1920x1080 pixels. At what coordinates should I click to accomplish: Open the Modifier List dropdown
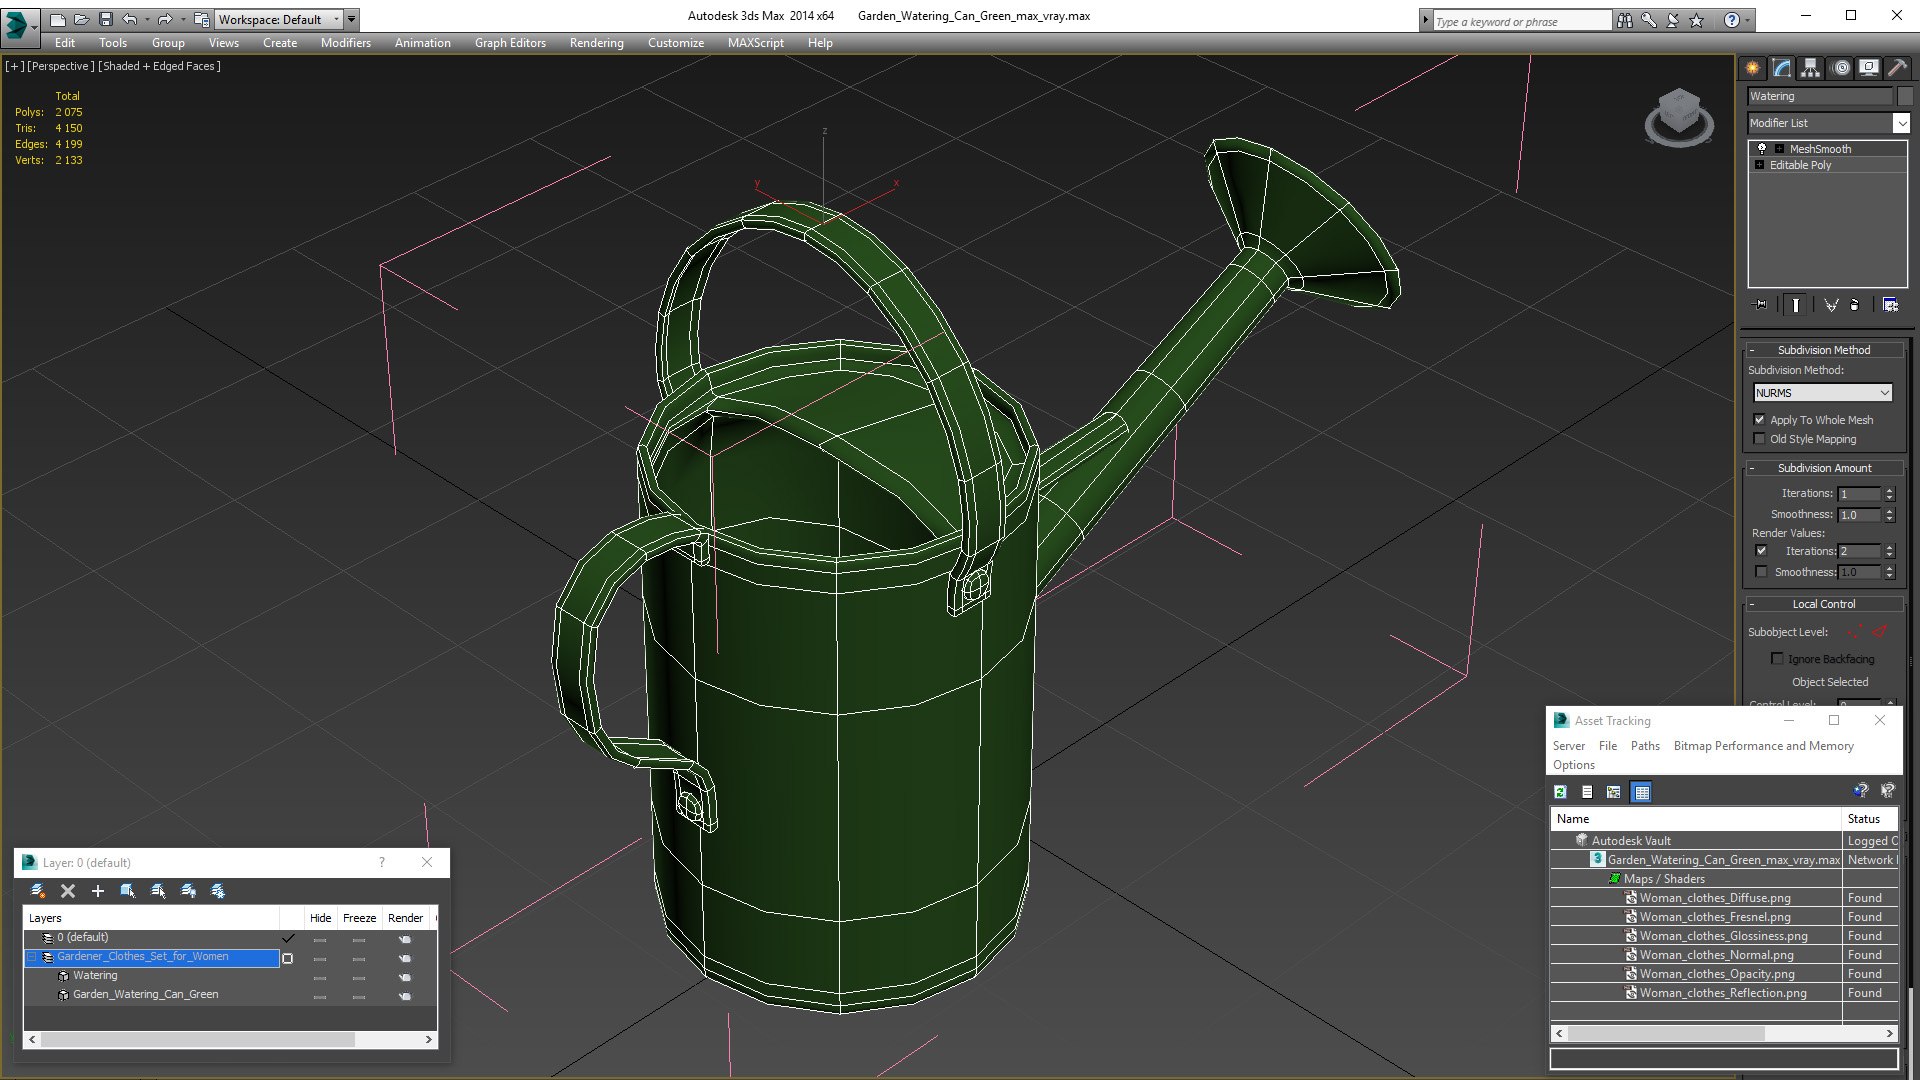1900,123
